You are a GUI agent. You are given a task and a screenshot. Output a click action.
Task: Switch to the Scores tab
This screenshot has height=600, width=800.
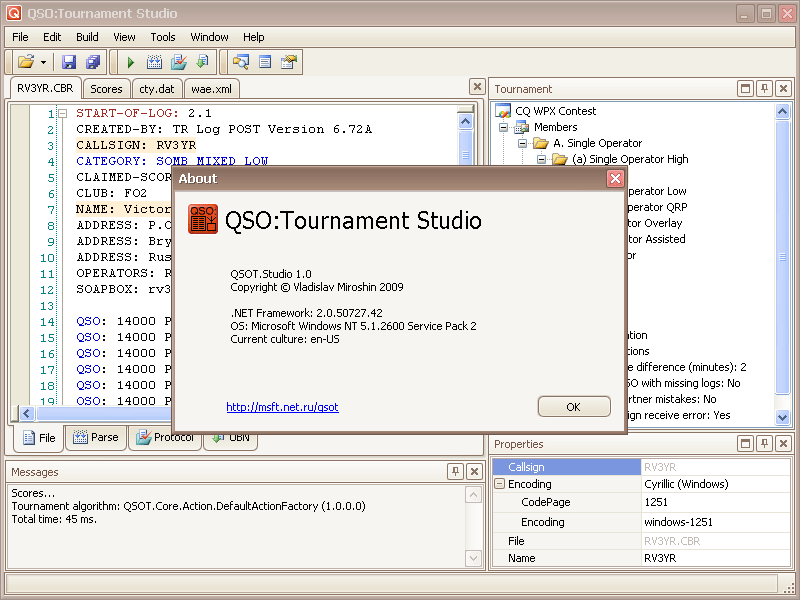[106, 89]
